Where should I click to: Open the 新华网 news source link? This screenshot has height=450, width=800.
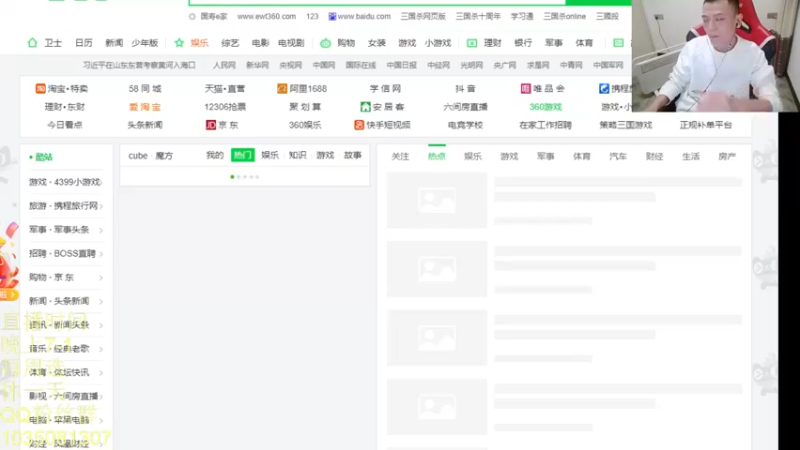click(x=258, y=65)
